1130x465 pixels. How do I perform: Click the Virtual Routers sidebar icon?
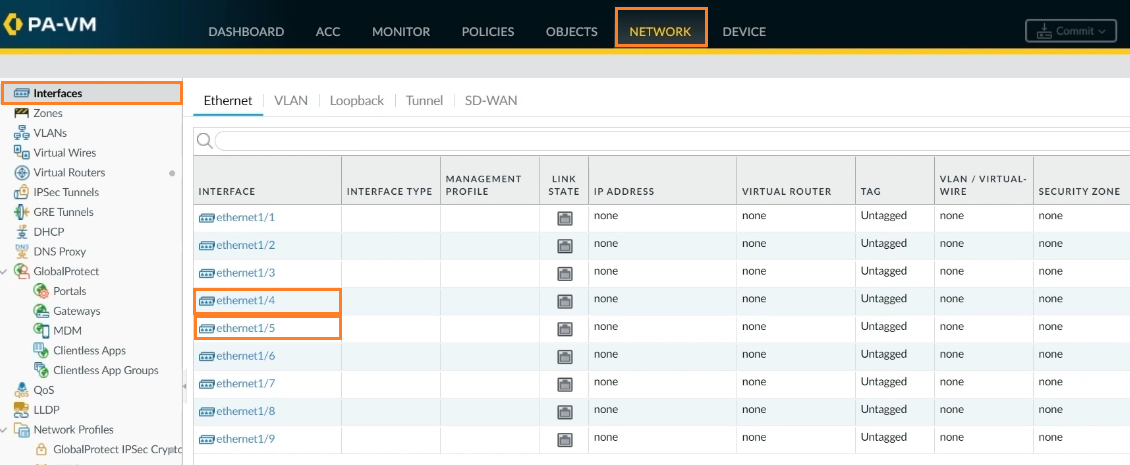(x=22, y=172)
